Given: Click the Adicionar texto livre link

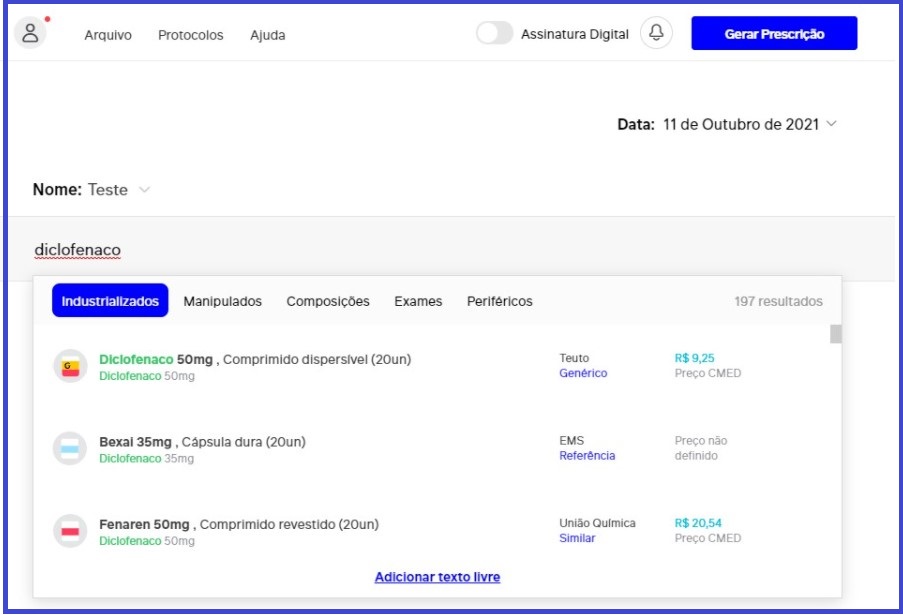Looking at the screenshot, I should coord(437,577).
